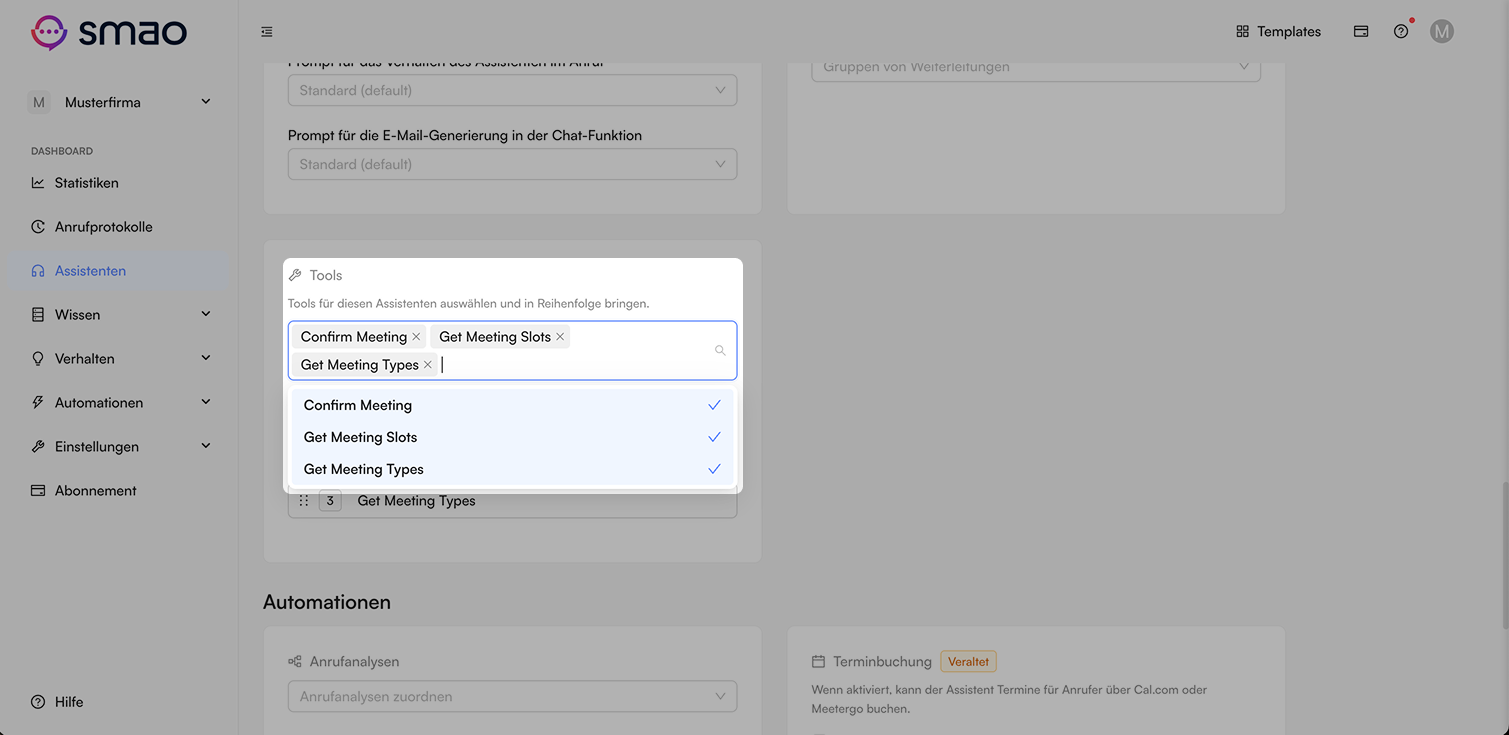Viewport: 1509px width, 735px height.
Task: Click the Statistiken chart icon
Action: tap(38, 183)
